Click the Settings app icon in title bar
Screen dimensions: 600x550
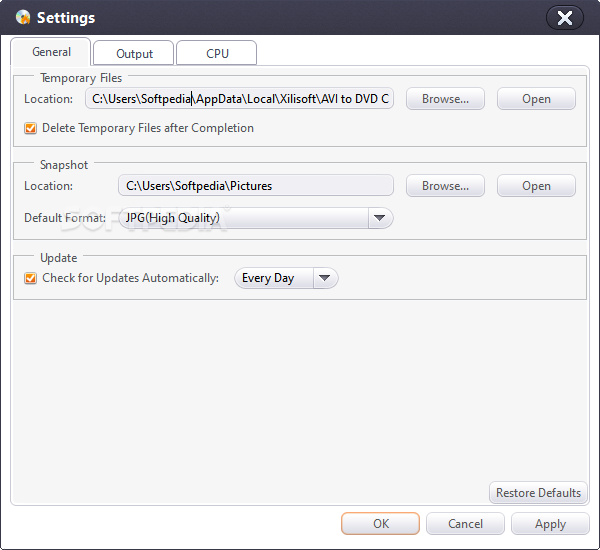[x=23, y=18]
